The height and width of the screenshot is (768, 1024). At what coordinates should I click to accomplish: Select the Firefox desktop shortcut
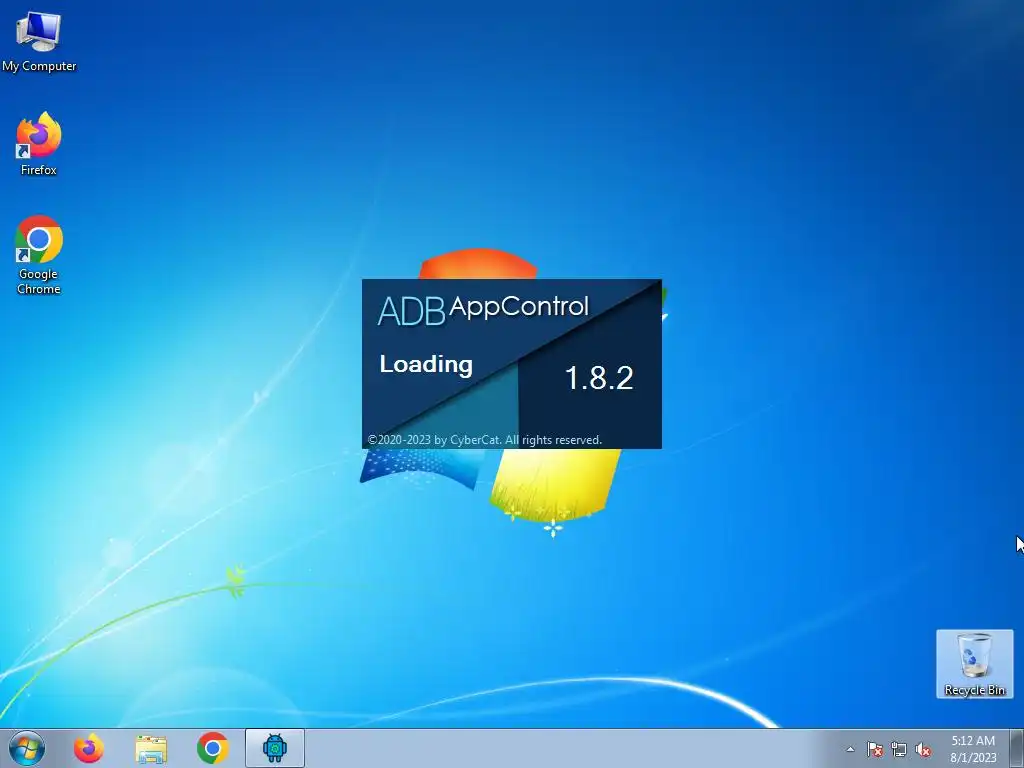(39, 143)
